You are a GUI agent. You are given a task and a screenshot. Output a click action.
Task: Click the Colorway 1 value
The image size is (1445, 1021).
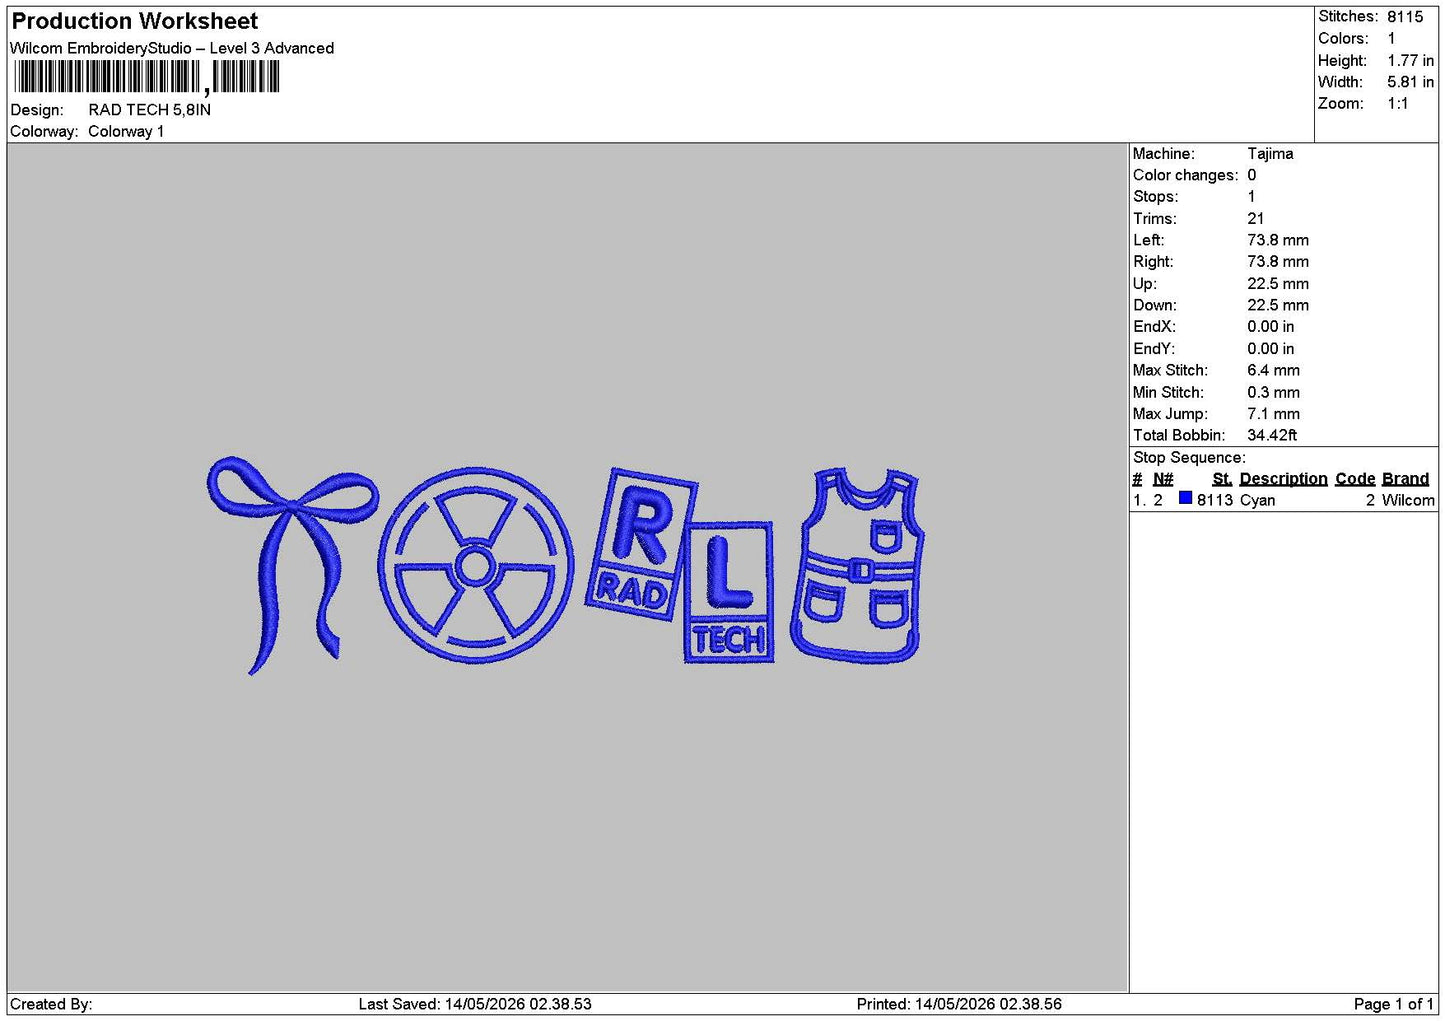(126, 131)
